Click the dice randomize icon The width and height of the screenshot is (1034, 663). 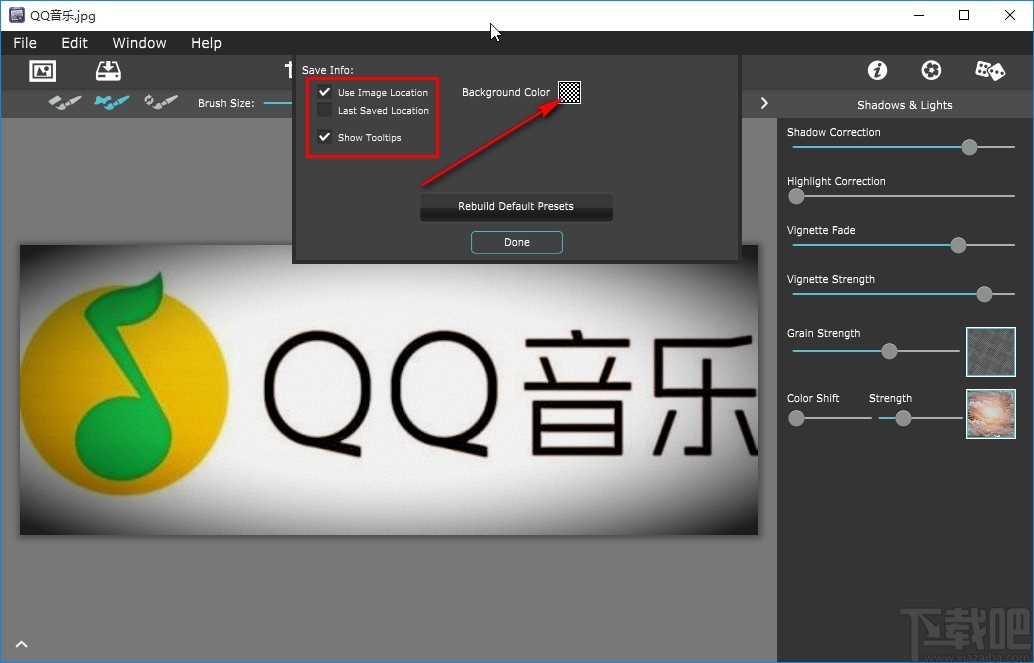click(990, 70)
